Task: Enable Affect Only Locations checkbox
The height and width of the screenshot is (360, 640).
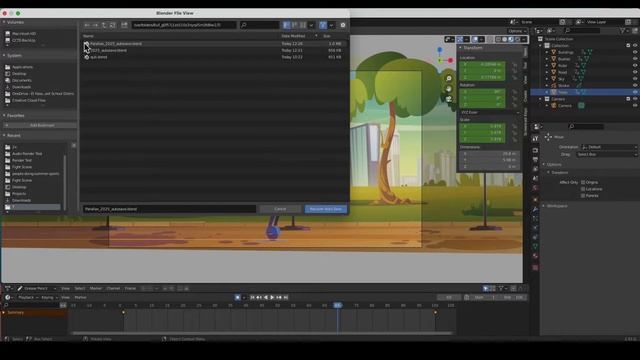Action: click(583, 189)
